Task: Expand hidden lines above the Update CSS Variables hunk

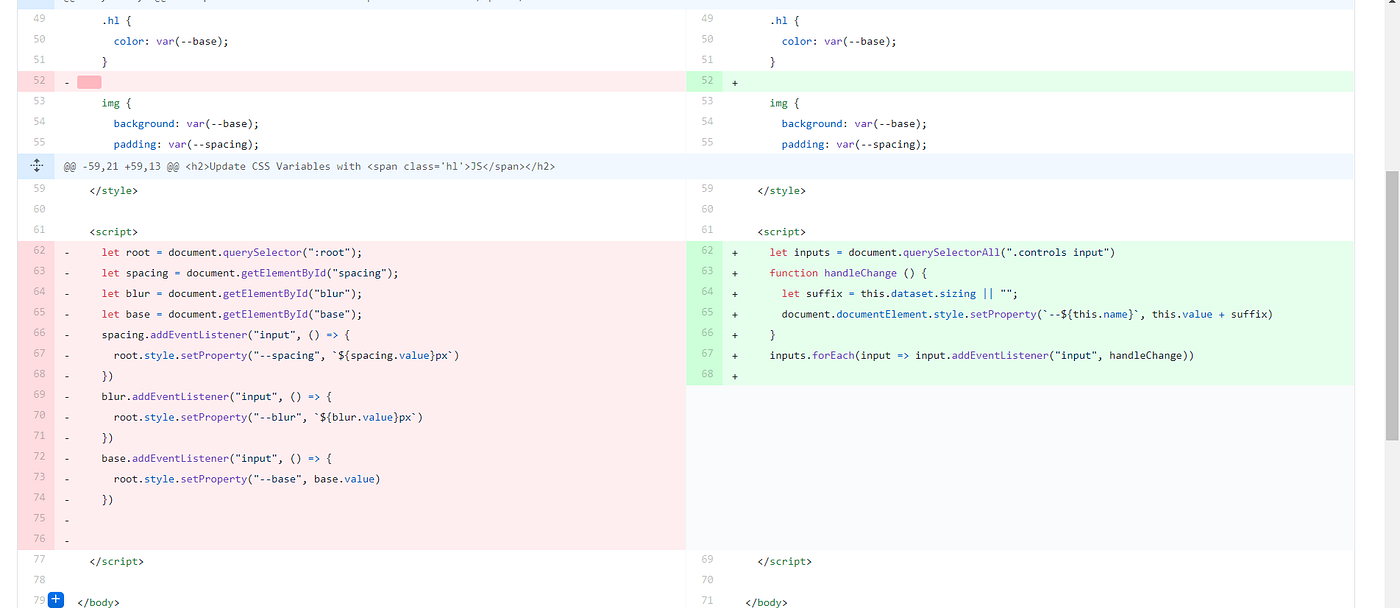Action: tap(36, 166)
